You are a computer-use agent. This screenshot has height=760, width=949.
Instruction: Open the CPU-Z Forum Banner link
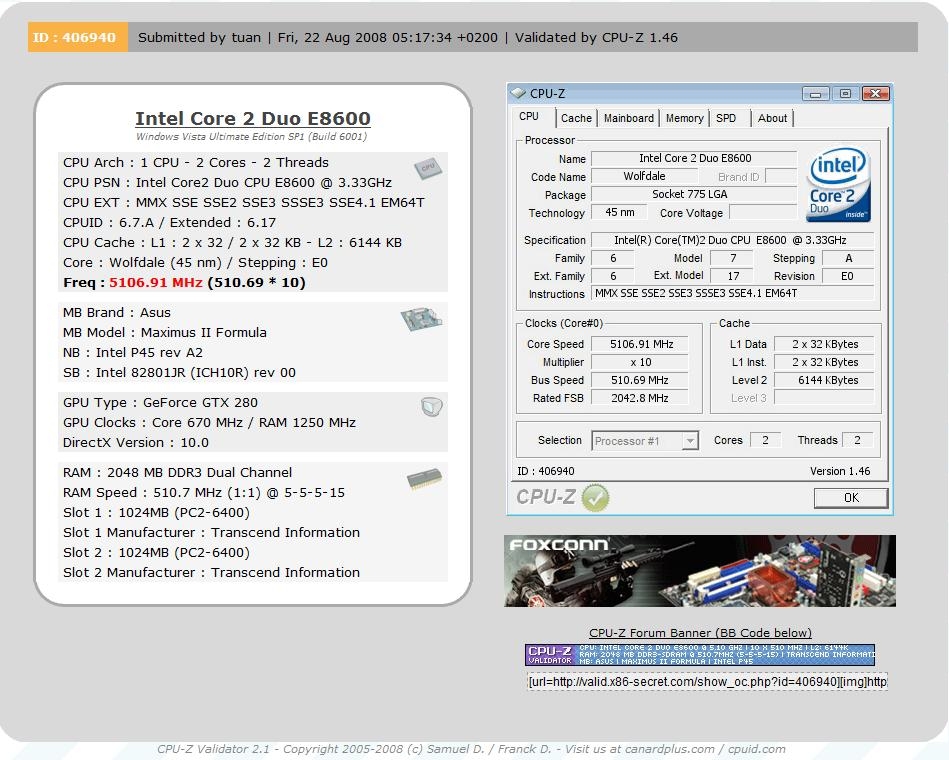tap(700, 633)
